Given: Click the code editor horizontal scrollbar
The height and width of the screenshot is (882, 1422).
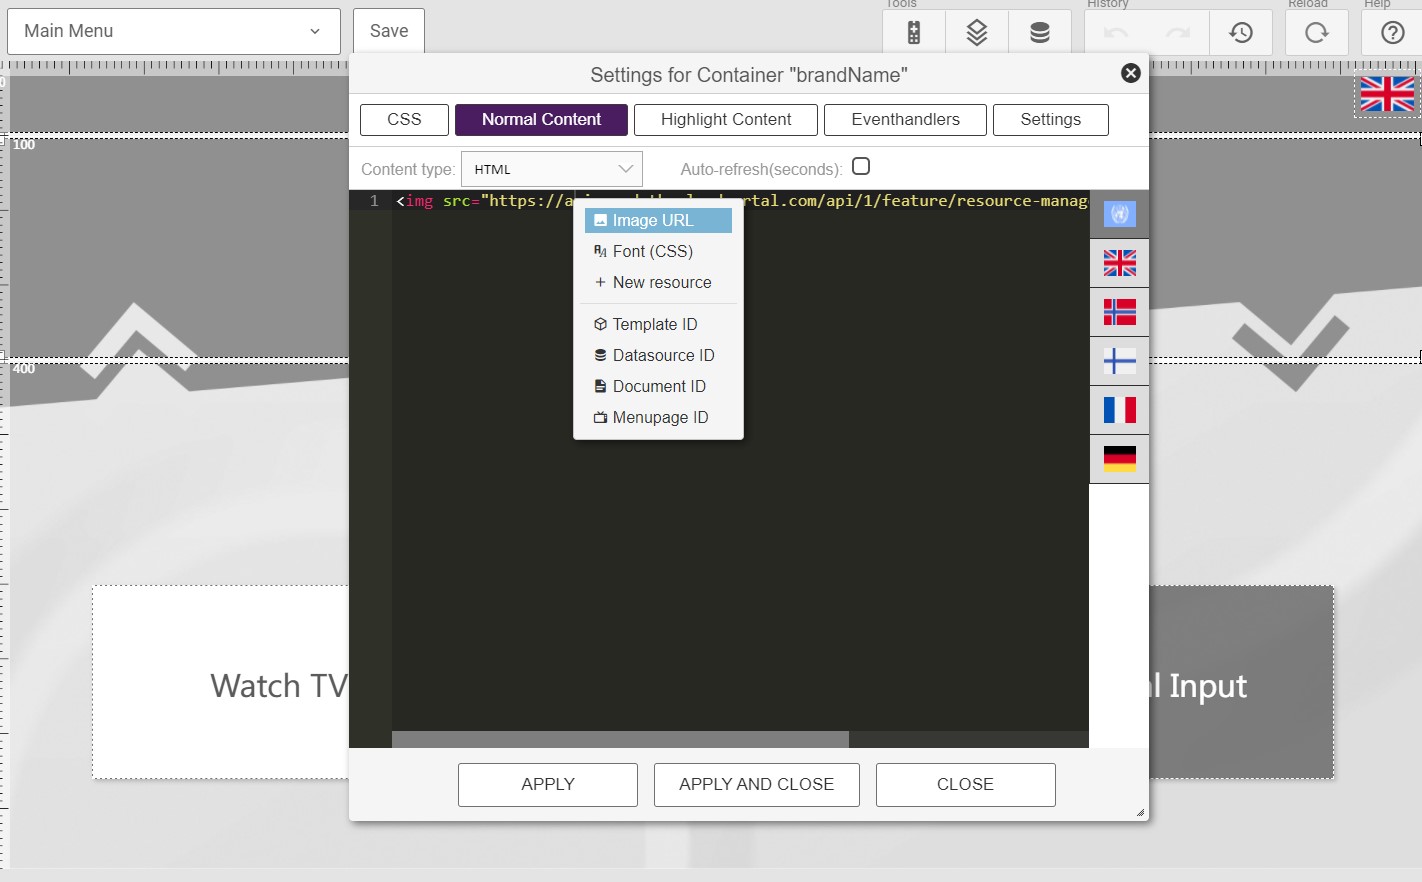Looking at the screenshot, I should (620, 739).
